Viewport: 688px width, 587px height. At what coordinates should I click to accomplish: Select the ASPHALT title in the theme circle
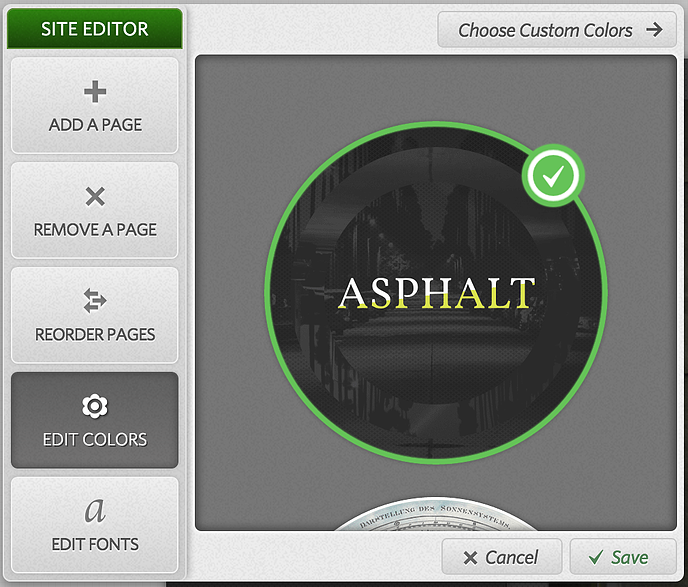click(437, 293)
